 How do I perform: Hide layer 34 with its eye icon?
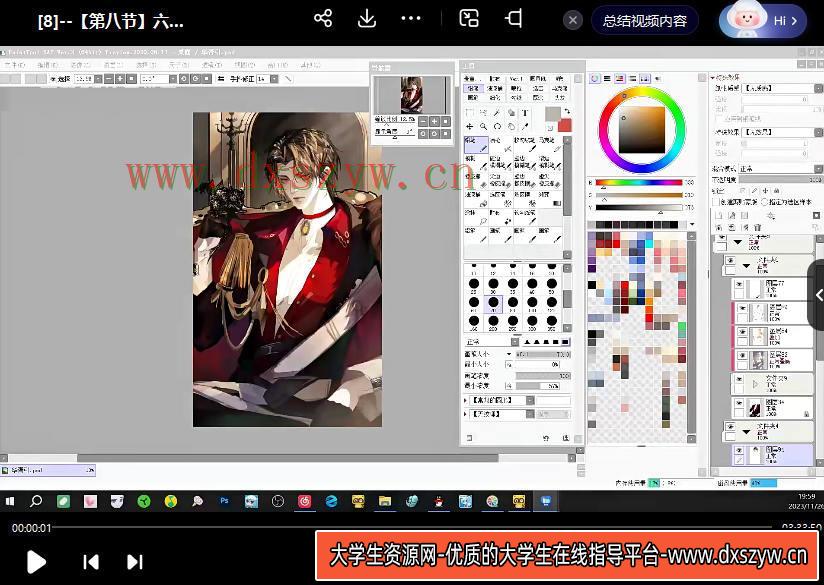(739, 403)
